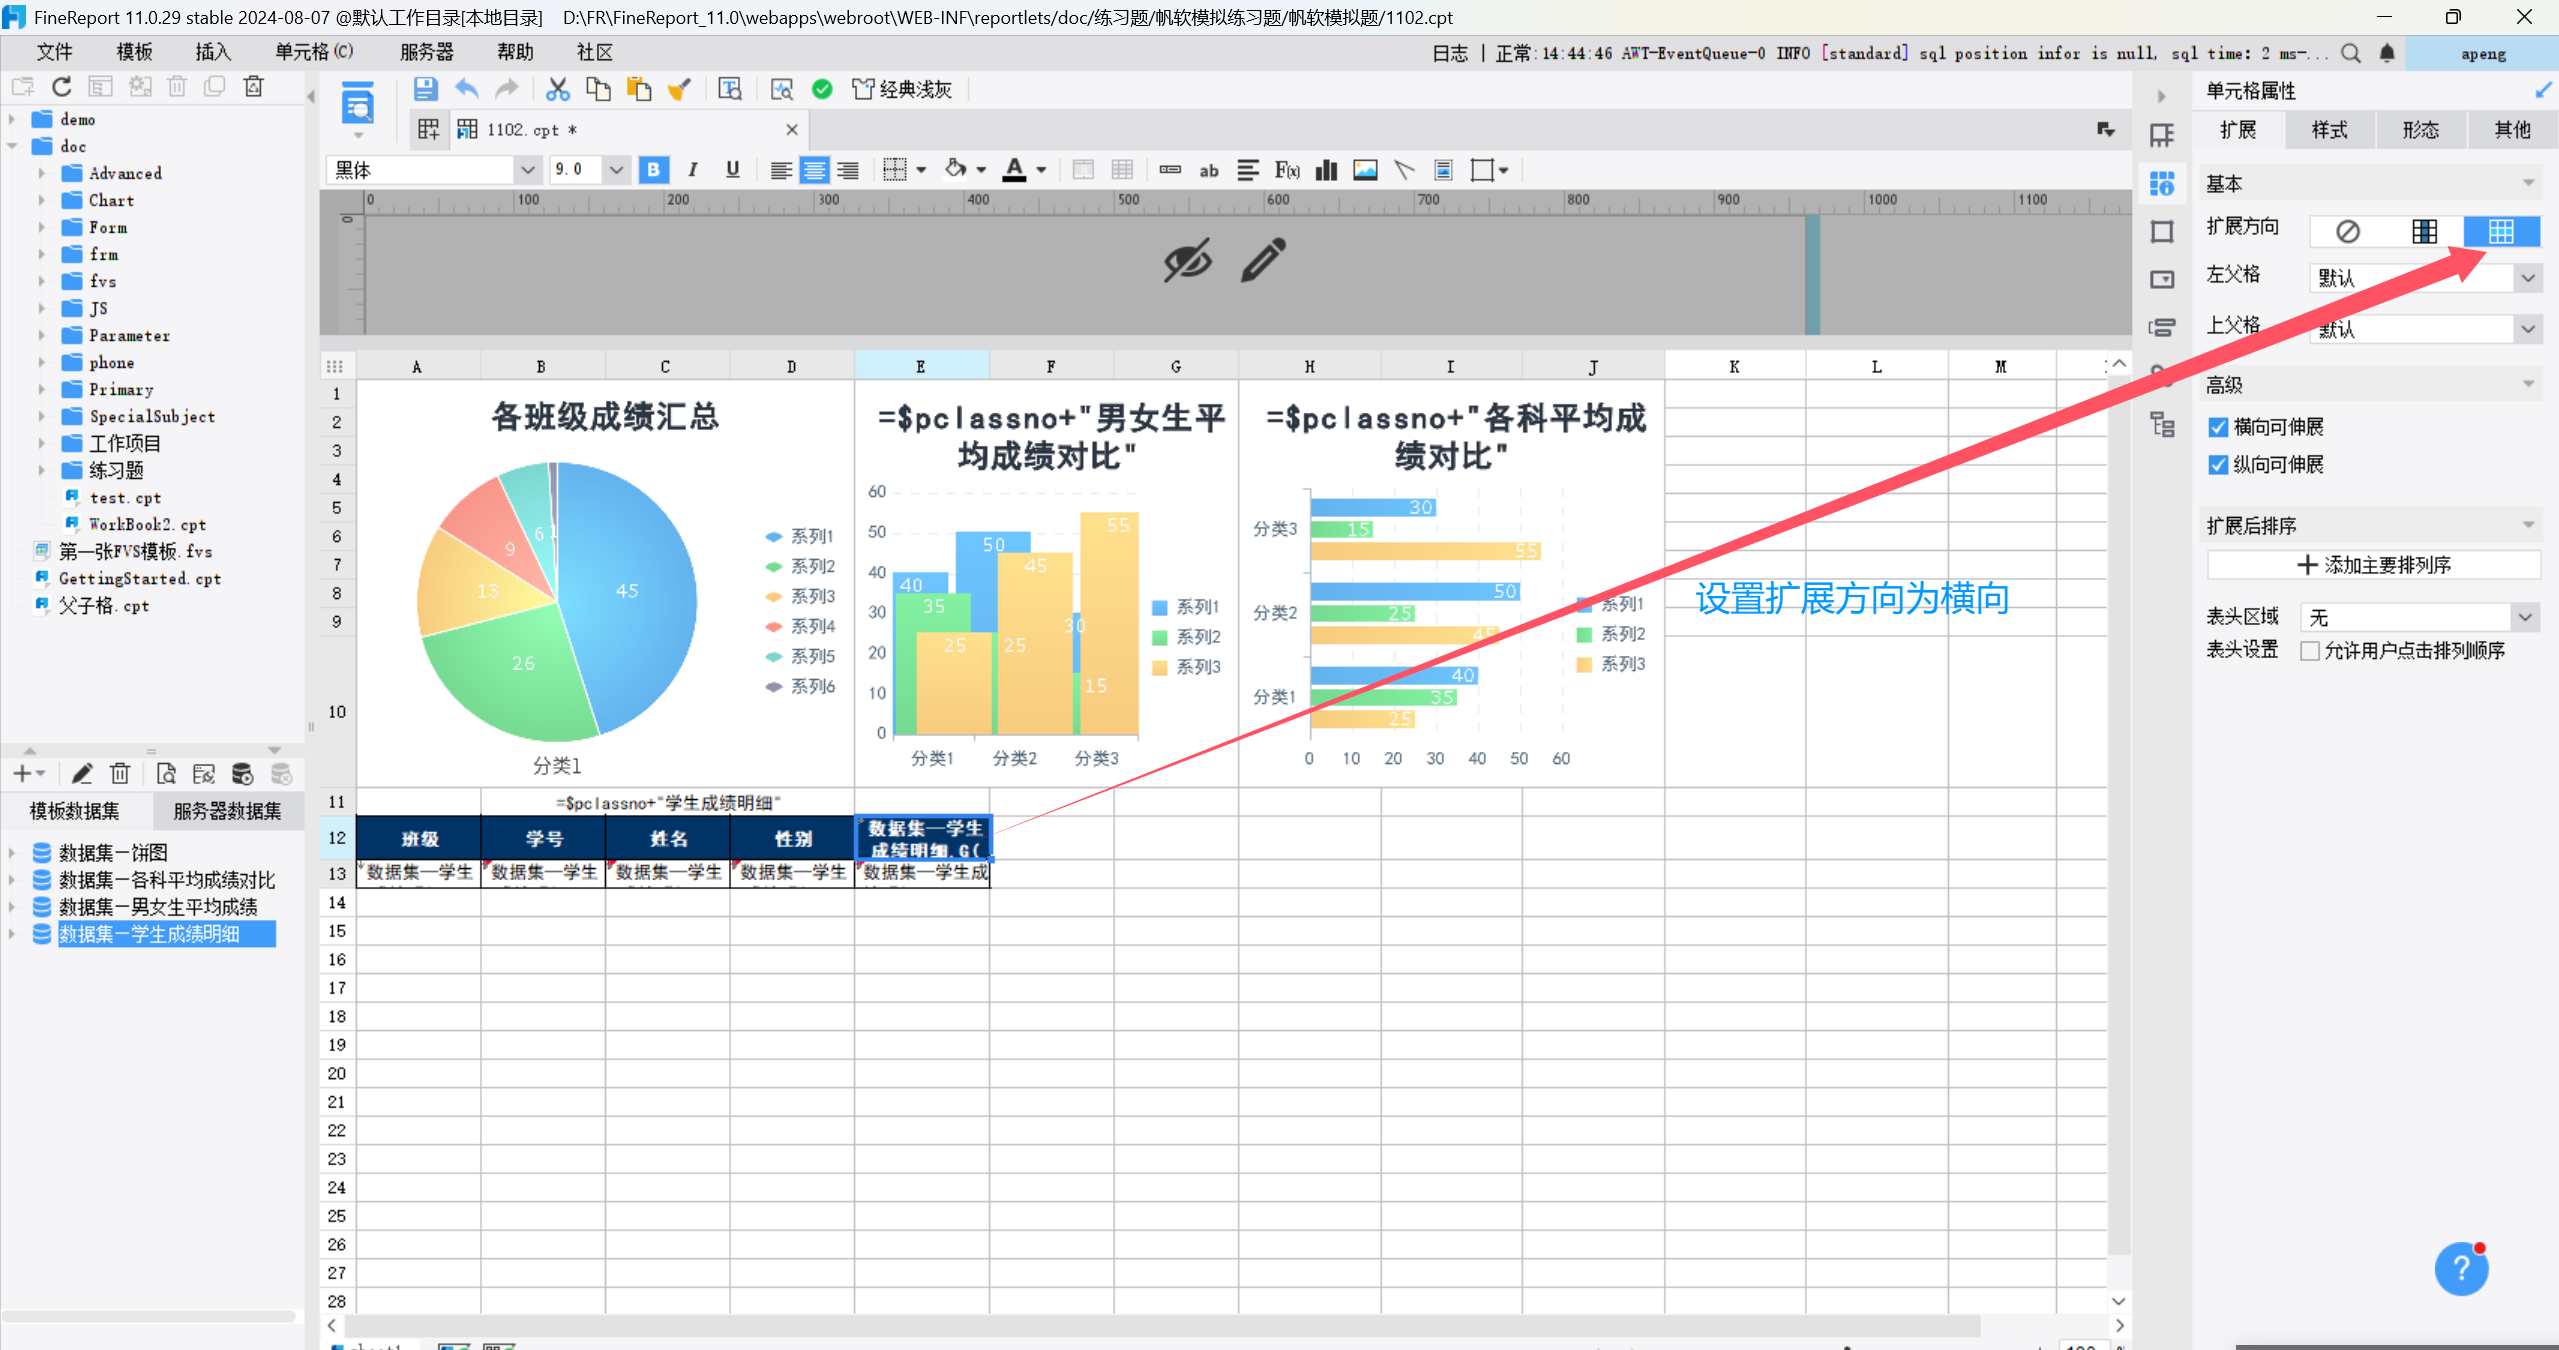The image size is (2559, 1350).
Task: Enable 允许用户点击排列顺序 checkbox
Action: click(x=2310, y=651)
